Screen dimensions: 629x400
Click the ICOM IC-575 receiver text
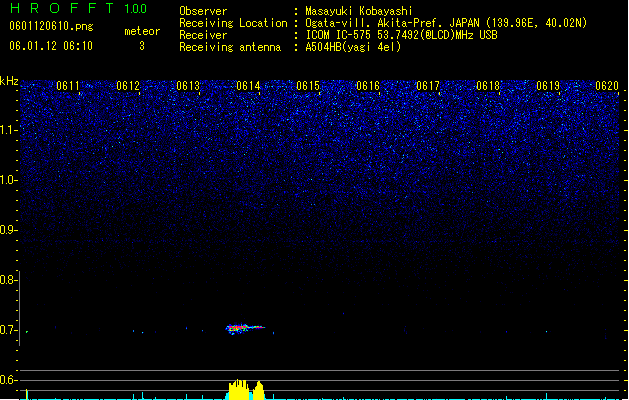tap(402, 35)
